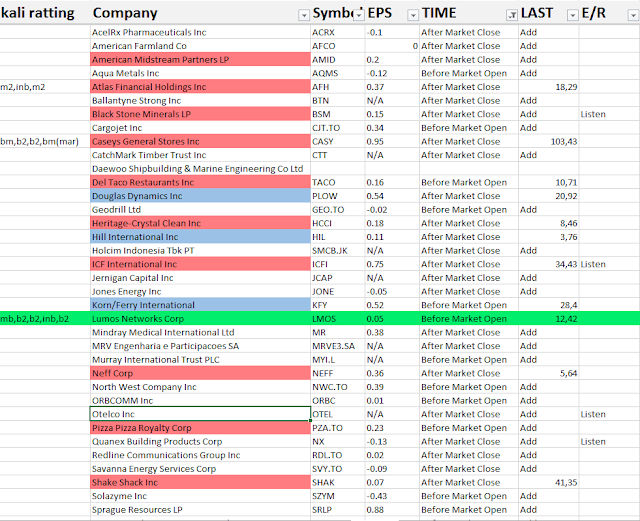Select the AcelRx Pharmaceuticals Inc cell

[x=200, y=32]
